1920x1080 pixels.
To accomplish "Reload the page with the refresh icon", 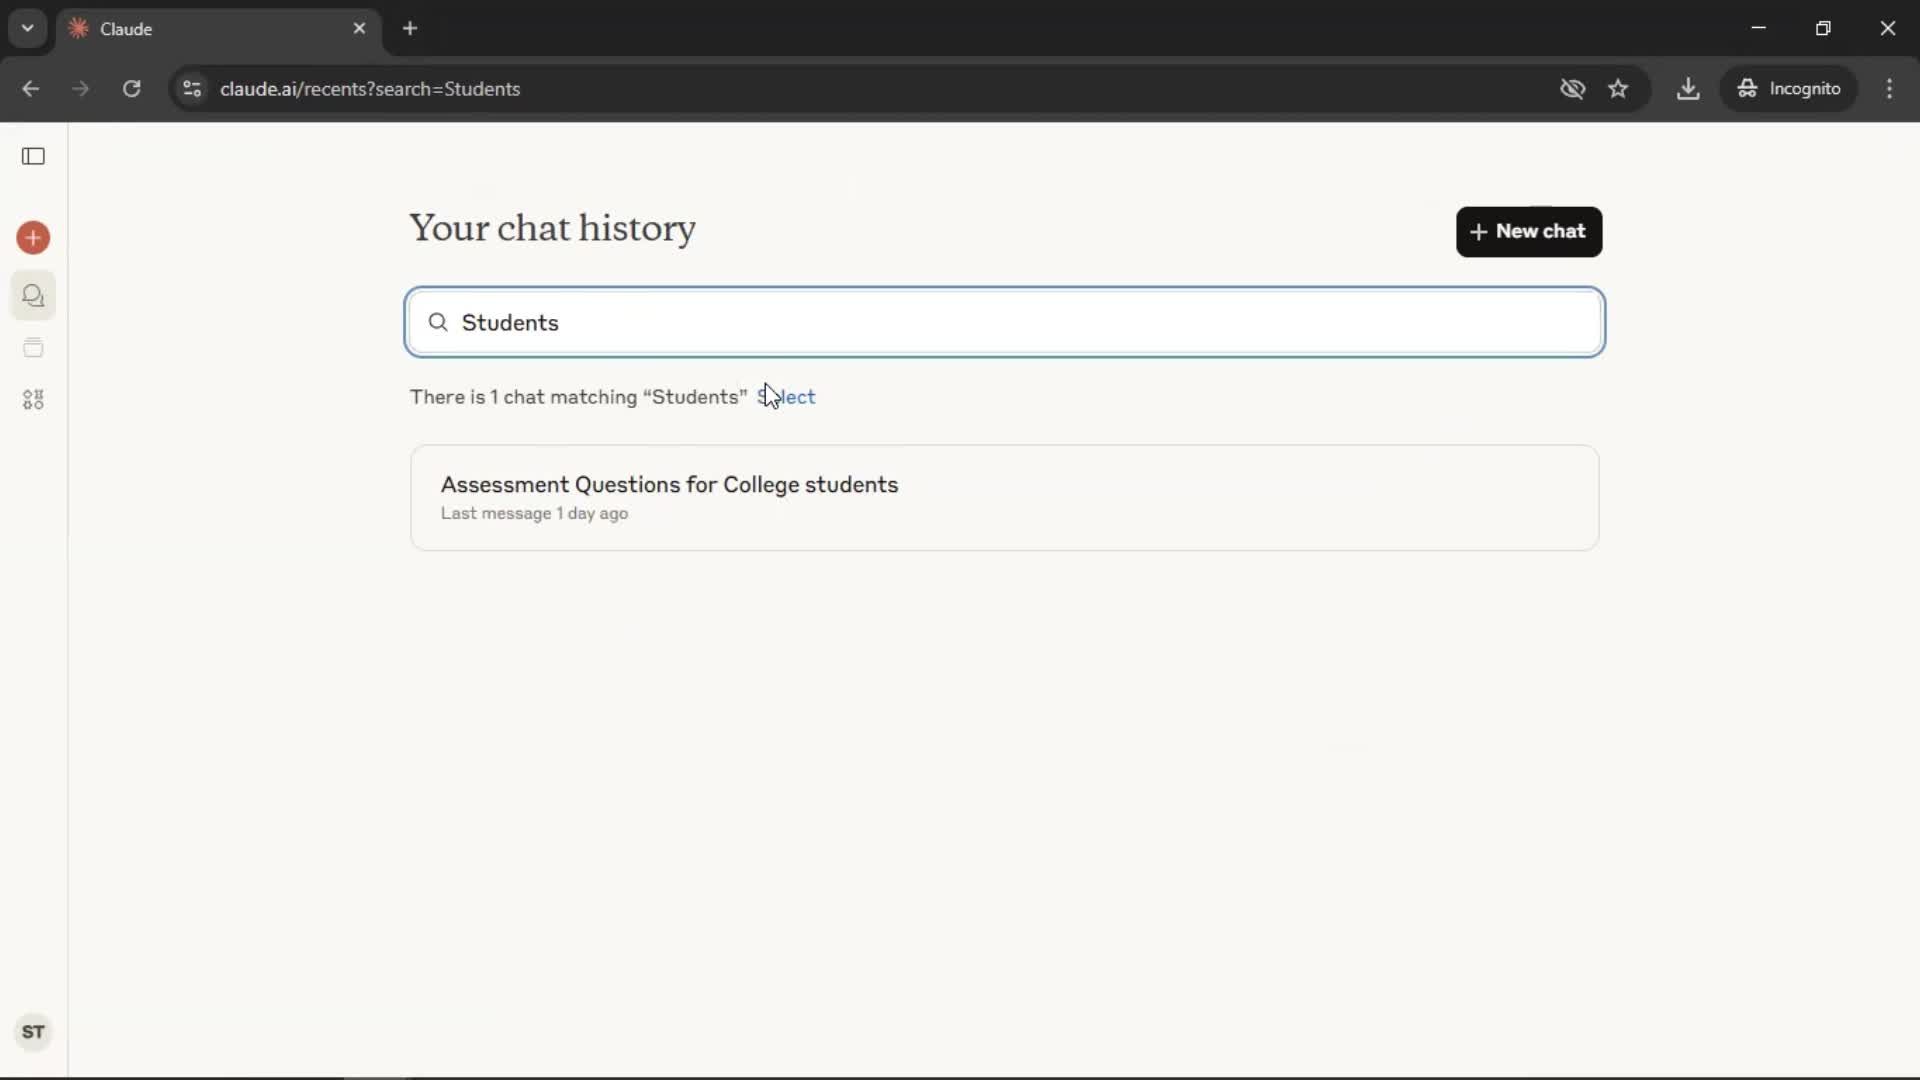I will [x=131, y=89].
